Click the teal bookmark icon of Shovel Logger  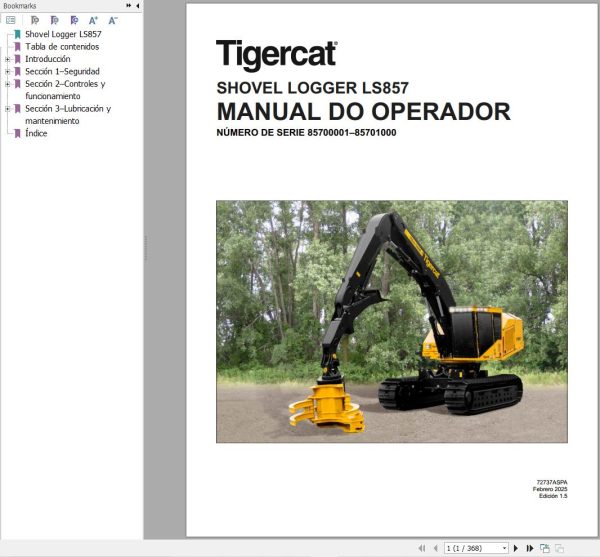pos(17,34)
